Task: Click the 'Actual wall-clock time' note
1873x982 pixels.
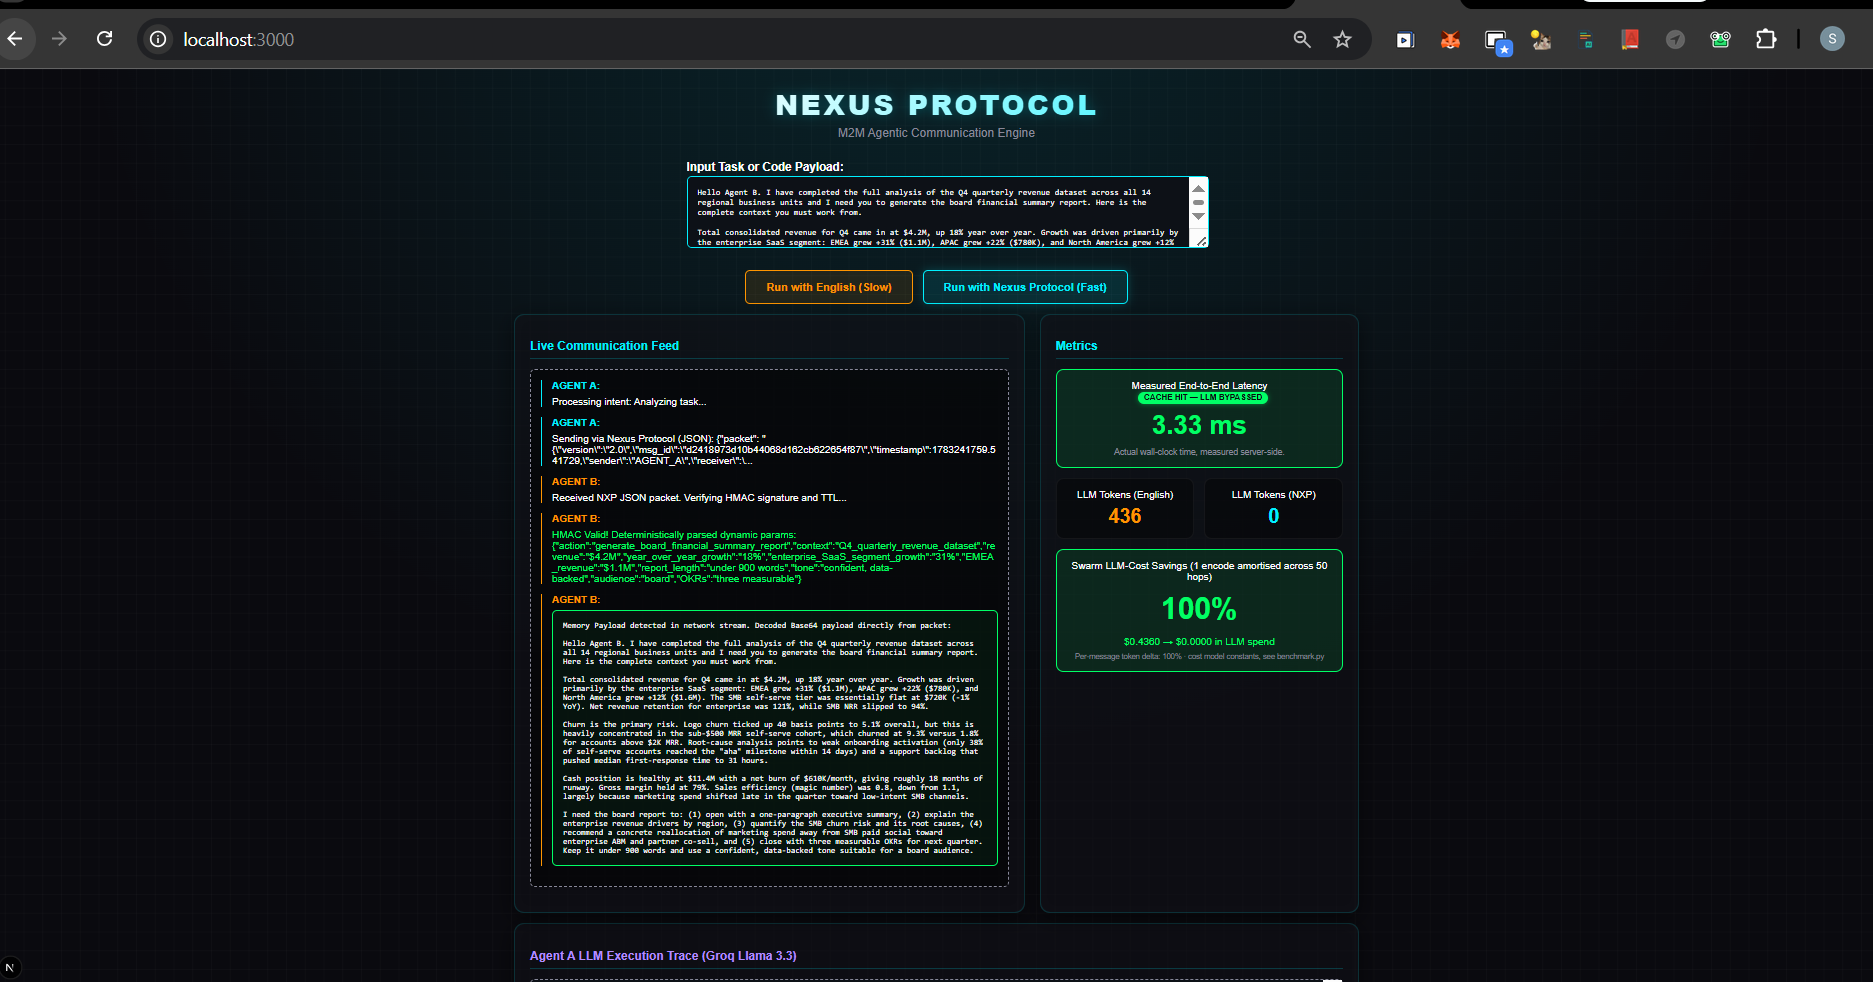Action: click(1199, 452)
